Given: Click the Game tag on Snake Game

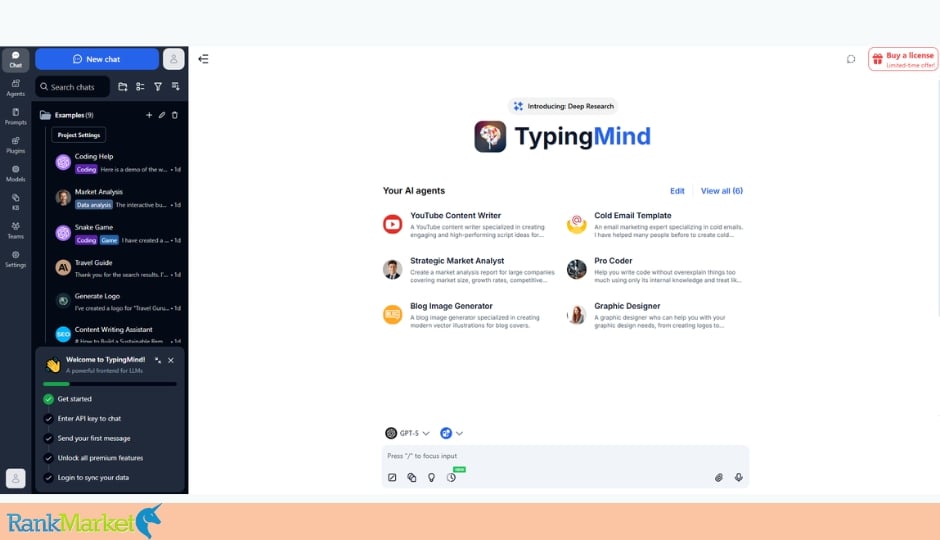Looking at the screenshot, I should [x=109, y=240].
